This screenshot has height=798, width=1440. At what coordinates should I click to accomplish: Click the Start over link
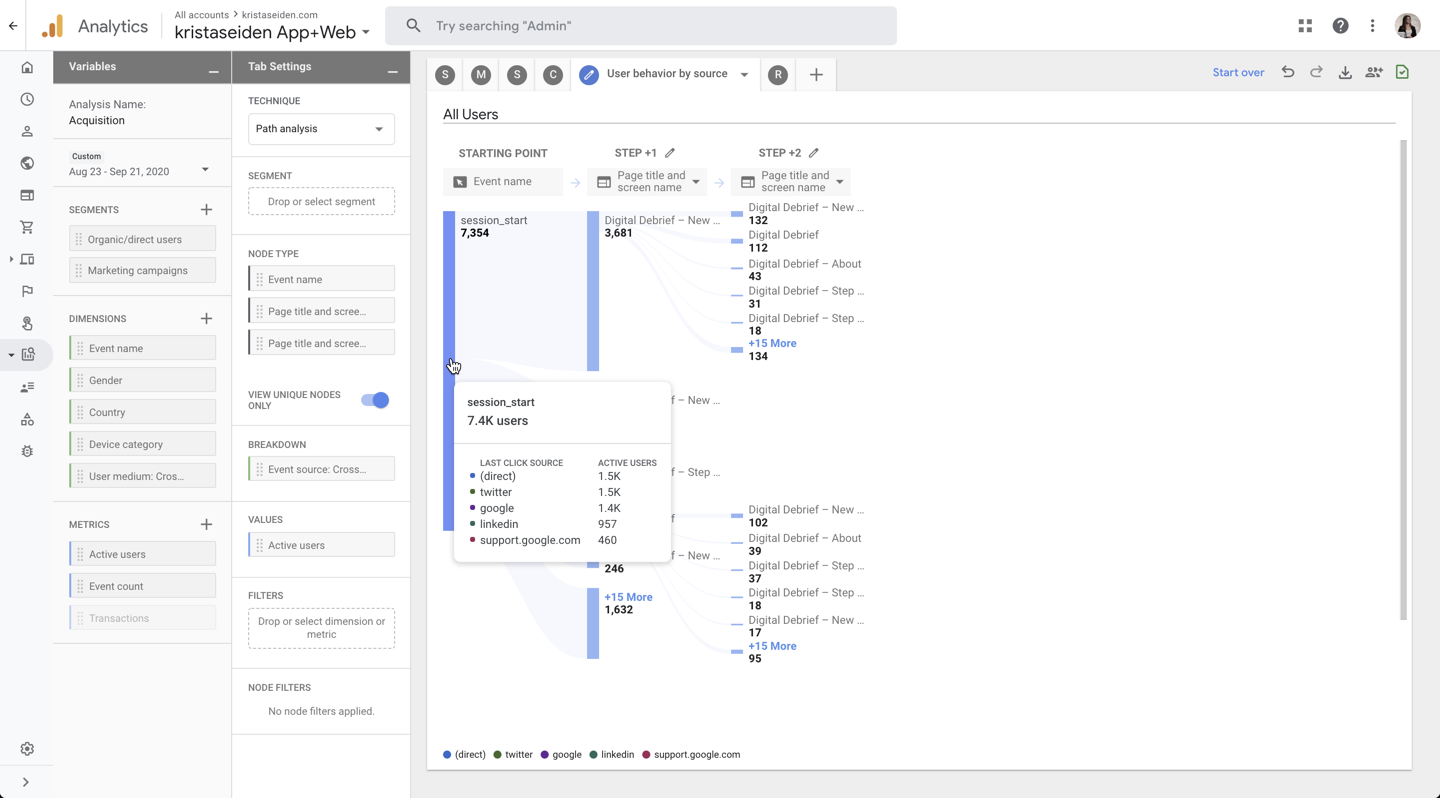click(1238, 73)
